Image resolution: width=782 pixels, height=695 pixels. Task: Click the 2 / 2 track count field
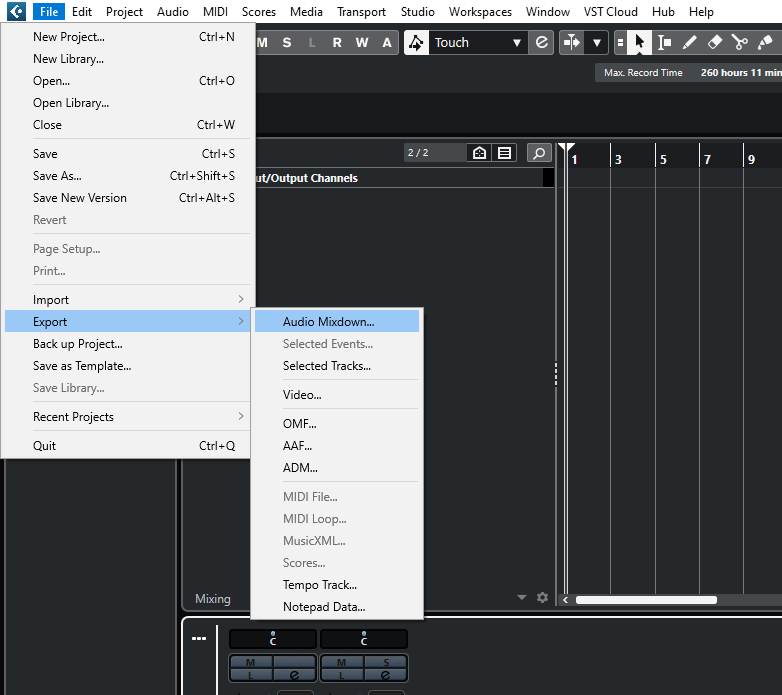(x=435, y=153)
